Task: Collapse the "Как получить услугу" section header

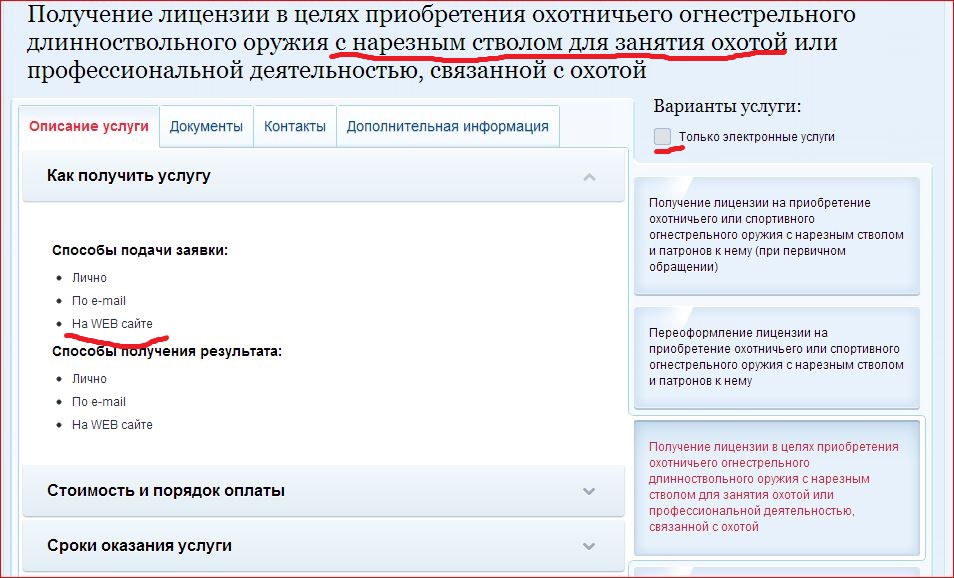Action: 129,176
